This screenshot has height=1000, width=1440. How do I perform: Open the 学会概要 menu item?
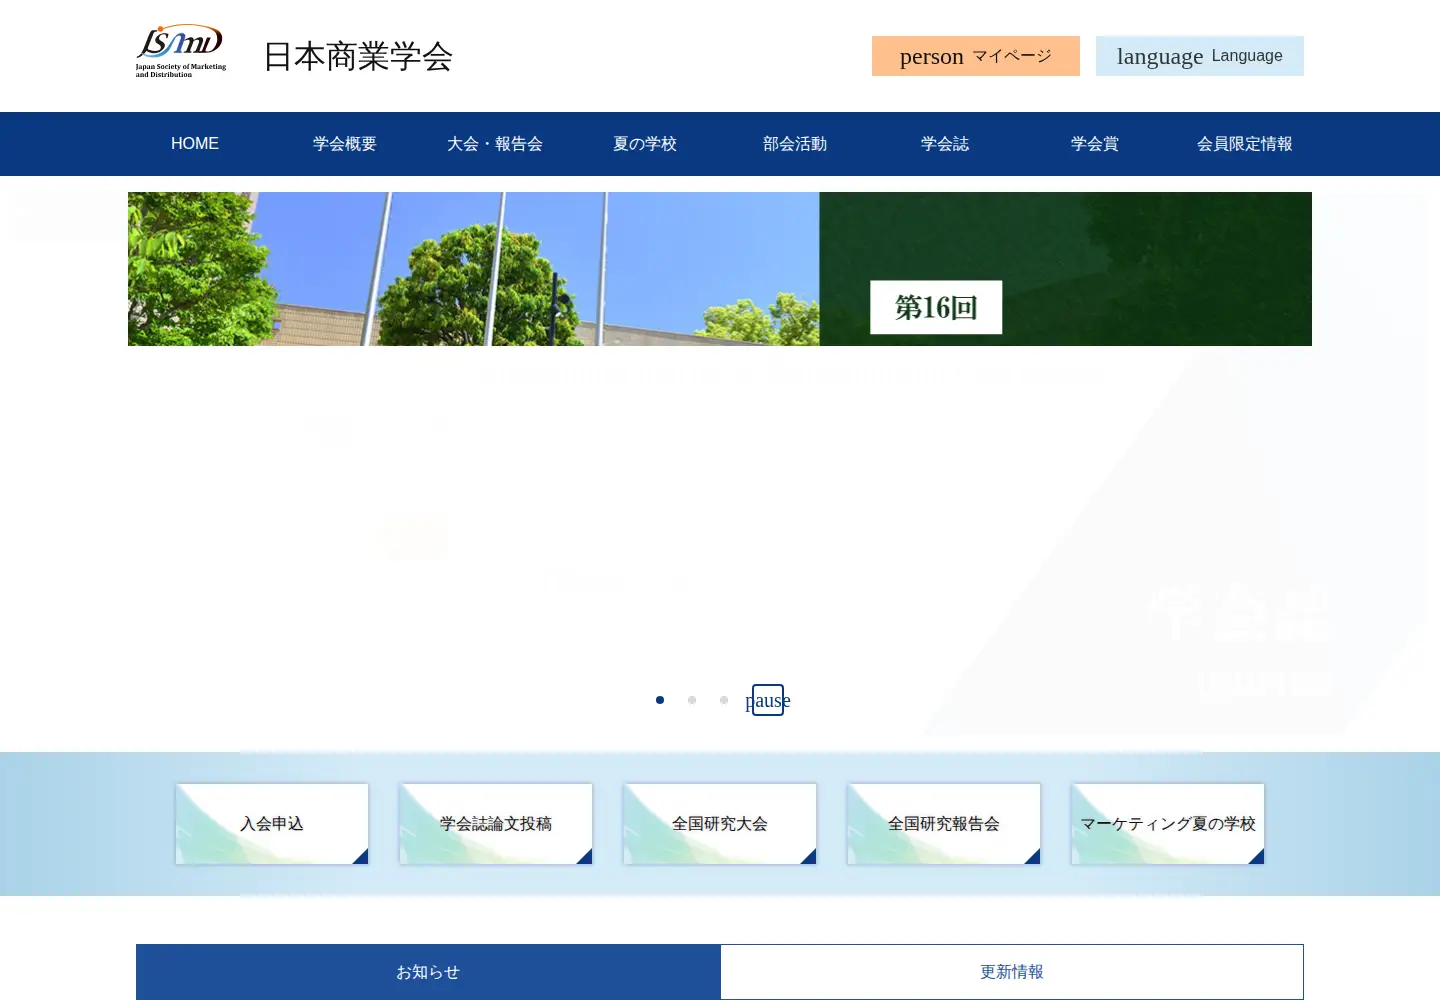[345, 144]
